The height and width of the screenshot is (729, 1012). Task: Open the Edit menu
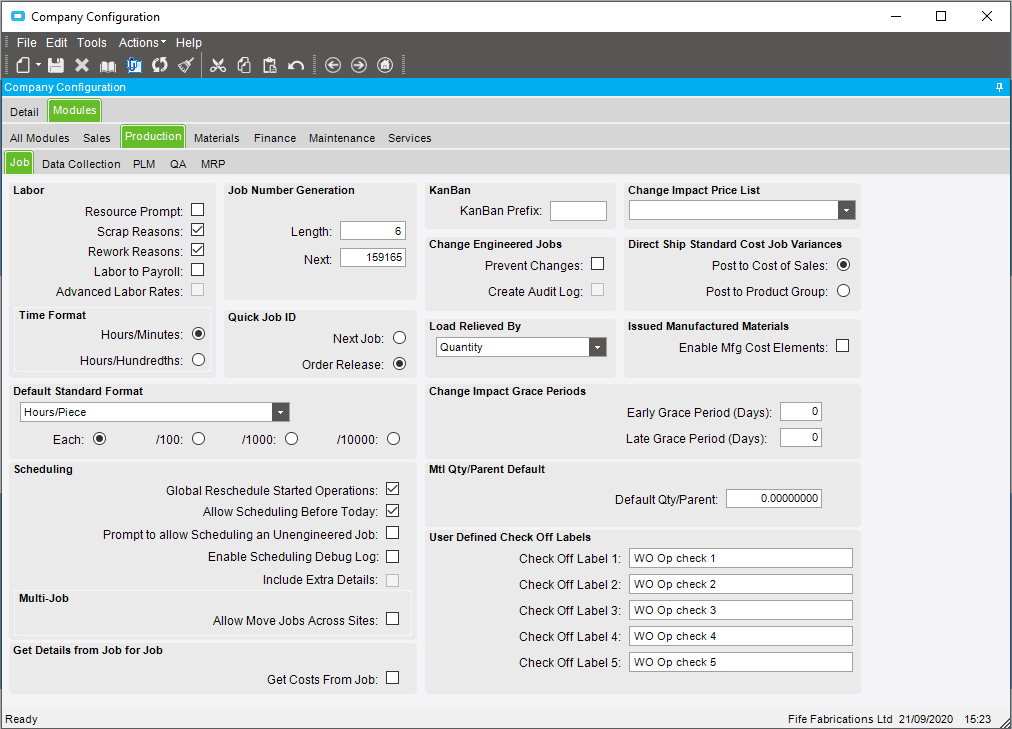[x=57, y=43]
